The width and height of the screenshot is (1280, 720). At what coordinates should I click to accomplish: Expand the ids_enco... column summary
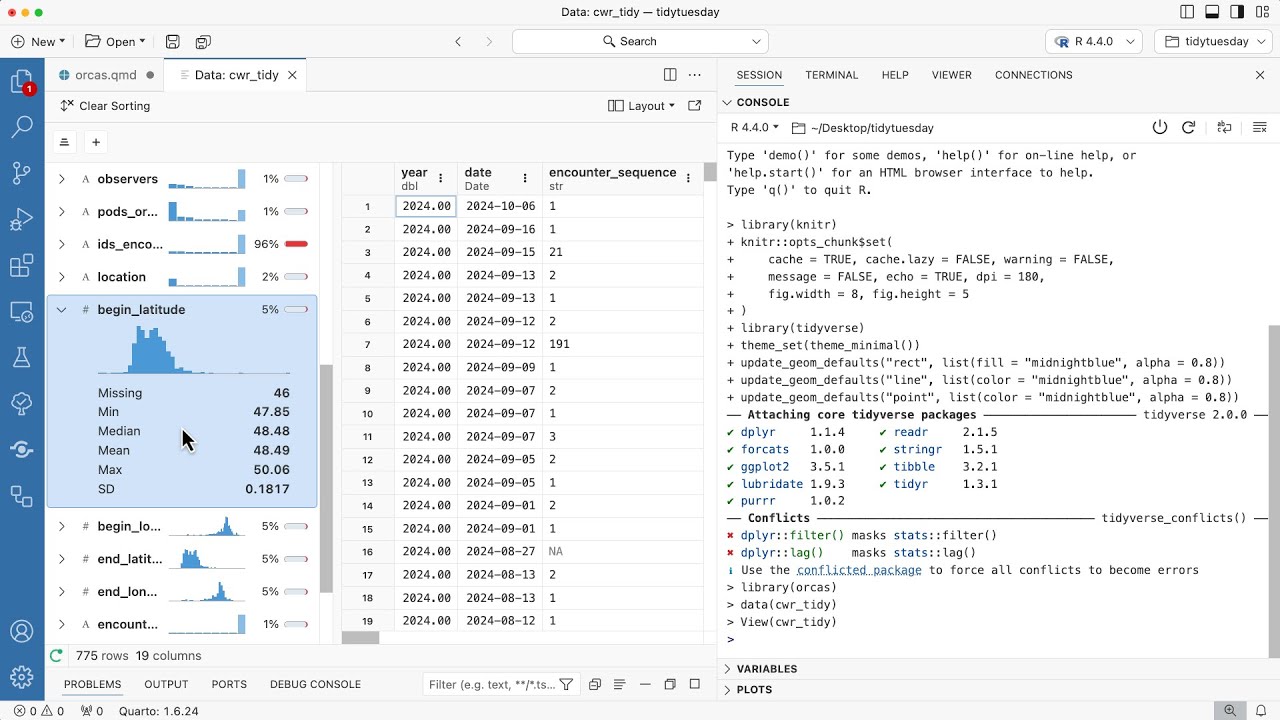61,244
